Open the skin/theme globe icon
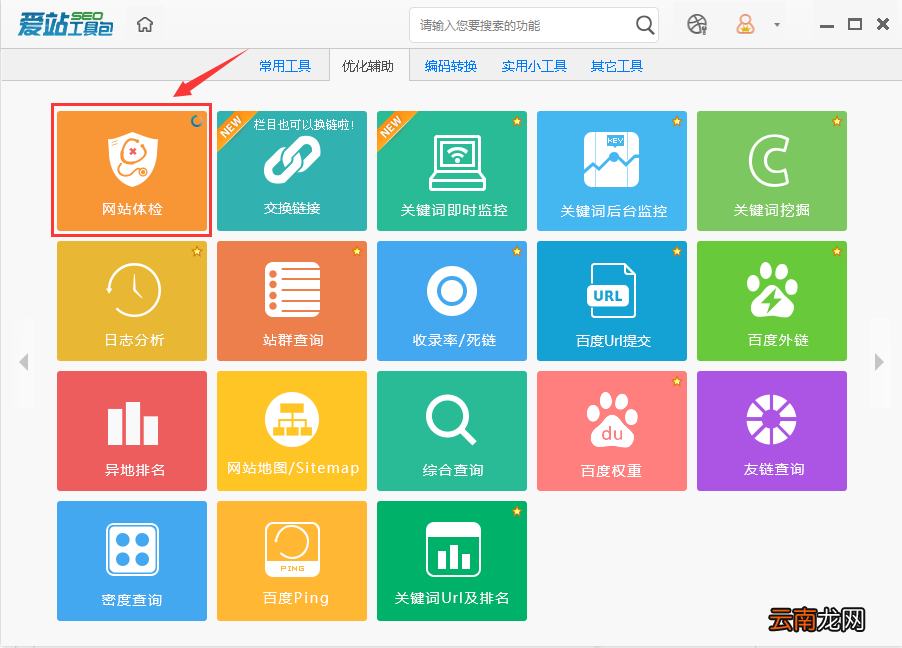Image resolution: width=902 pixels, height=648 pixels. (697, 25)
